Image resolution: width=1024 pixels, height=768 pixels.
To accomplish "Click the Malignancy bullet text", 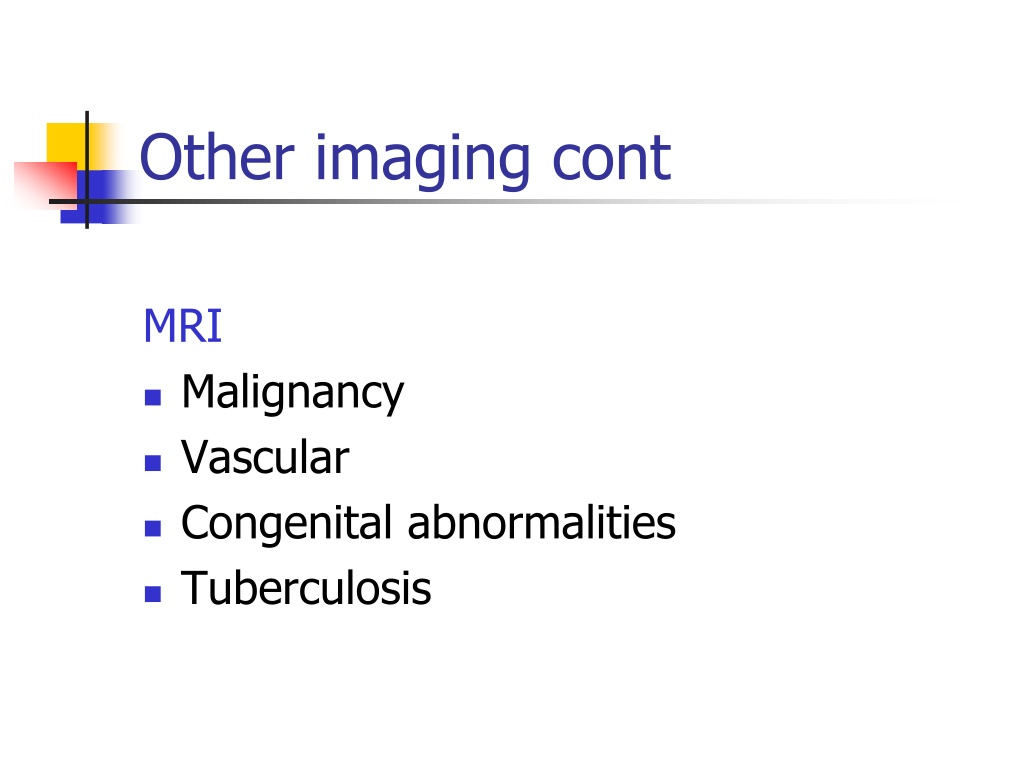I will 293,393.
